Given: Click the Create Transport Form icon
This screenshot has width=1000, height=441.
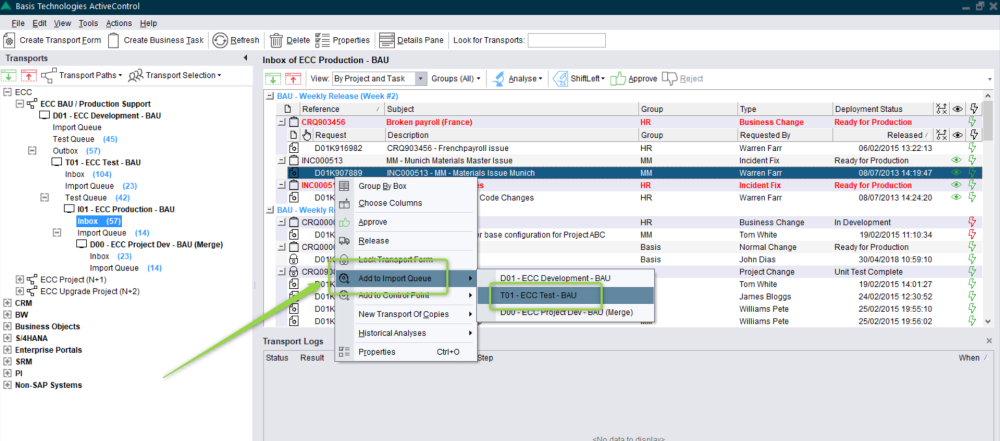Looking at the screenshot, I should (10, 40).
